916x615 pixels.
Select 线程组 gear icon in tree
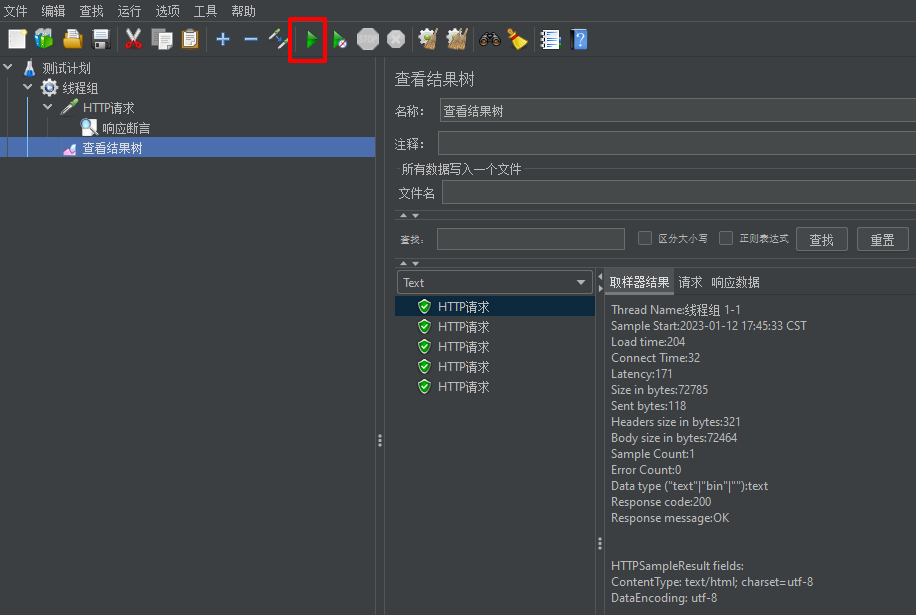(49, 88)
